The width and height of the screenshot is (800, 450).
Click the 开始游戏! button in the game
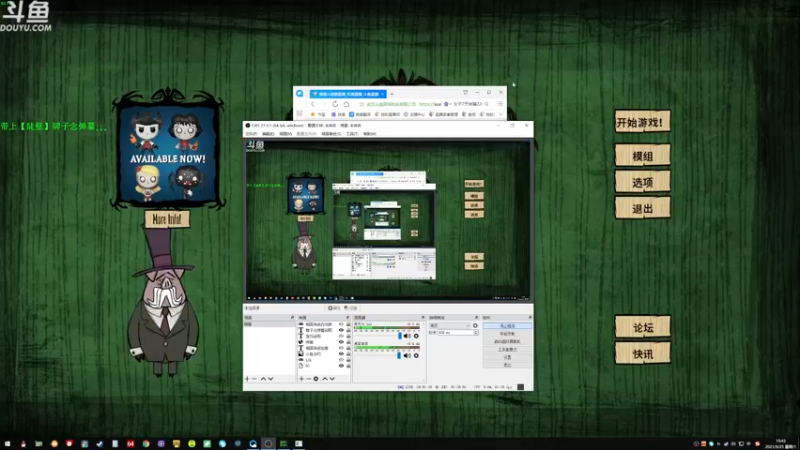click(x=642, y=122)
